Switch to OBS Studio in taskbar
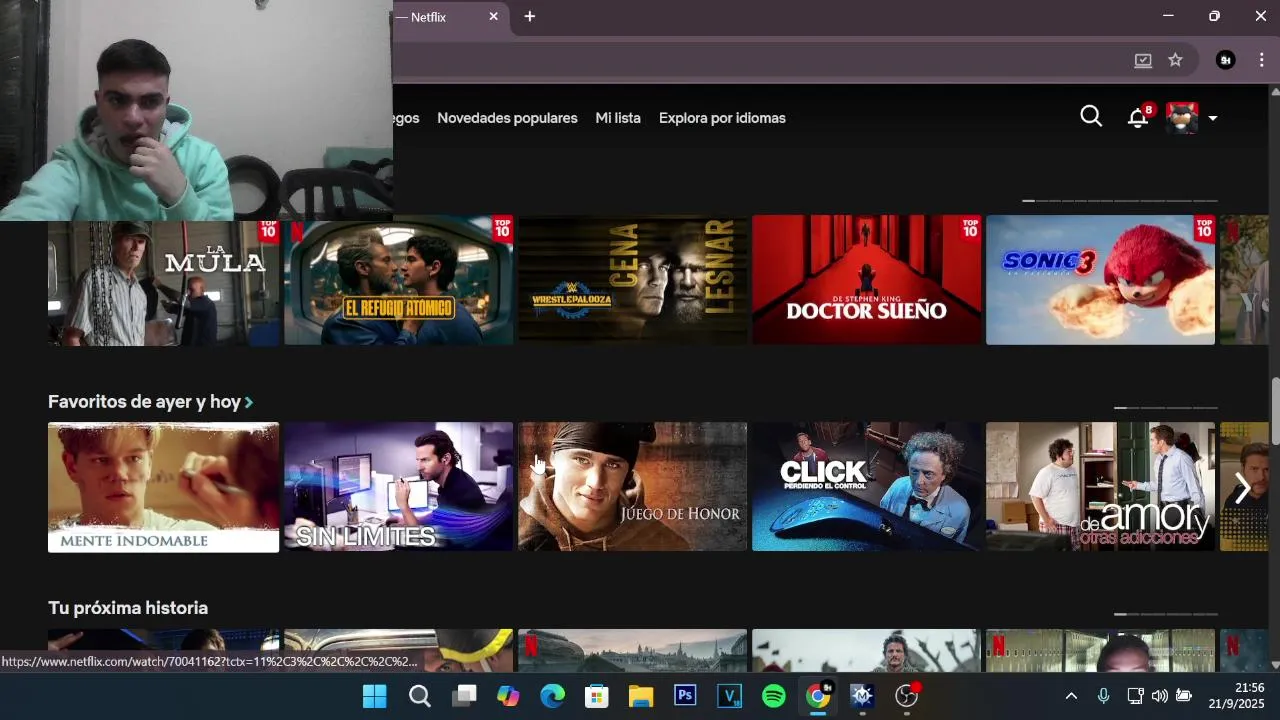The image size is (1280, 720). (907, 696)
